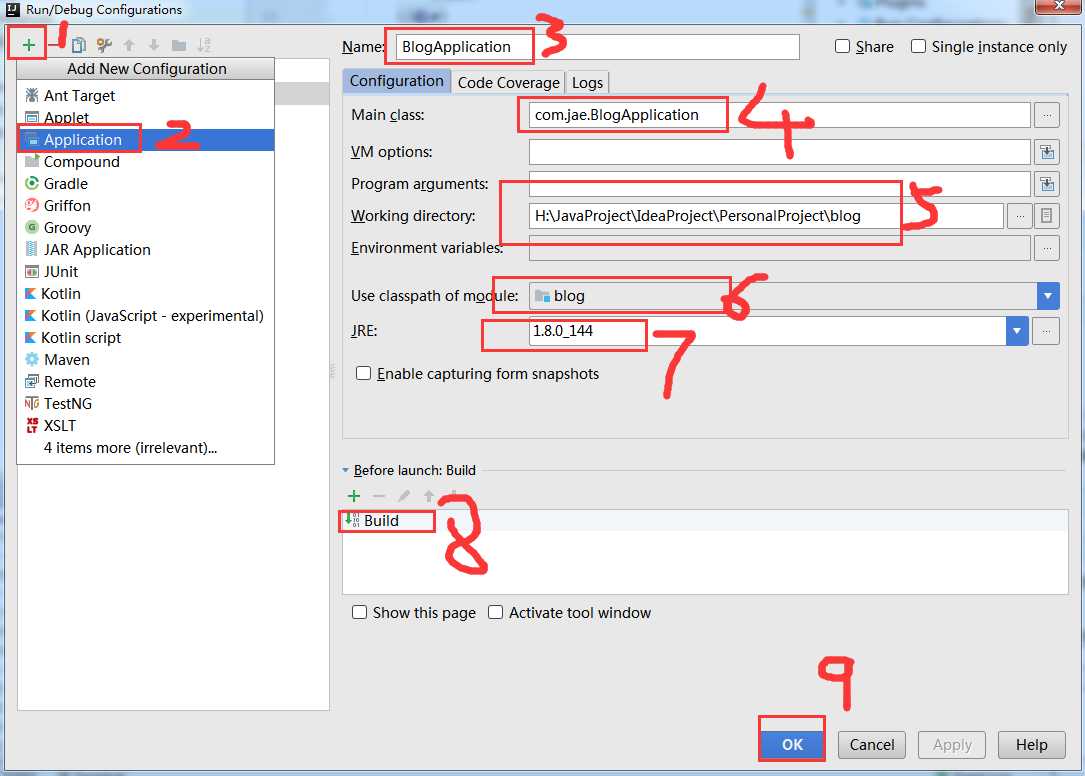Switch to the Configuration tab
Image resolution: width=1085 pixels, height=776 pixels.
pyautogui.click(x=396, y=81)
